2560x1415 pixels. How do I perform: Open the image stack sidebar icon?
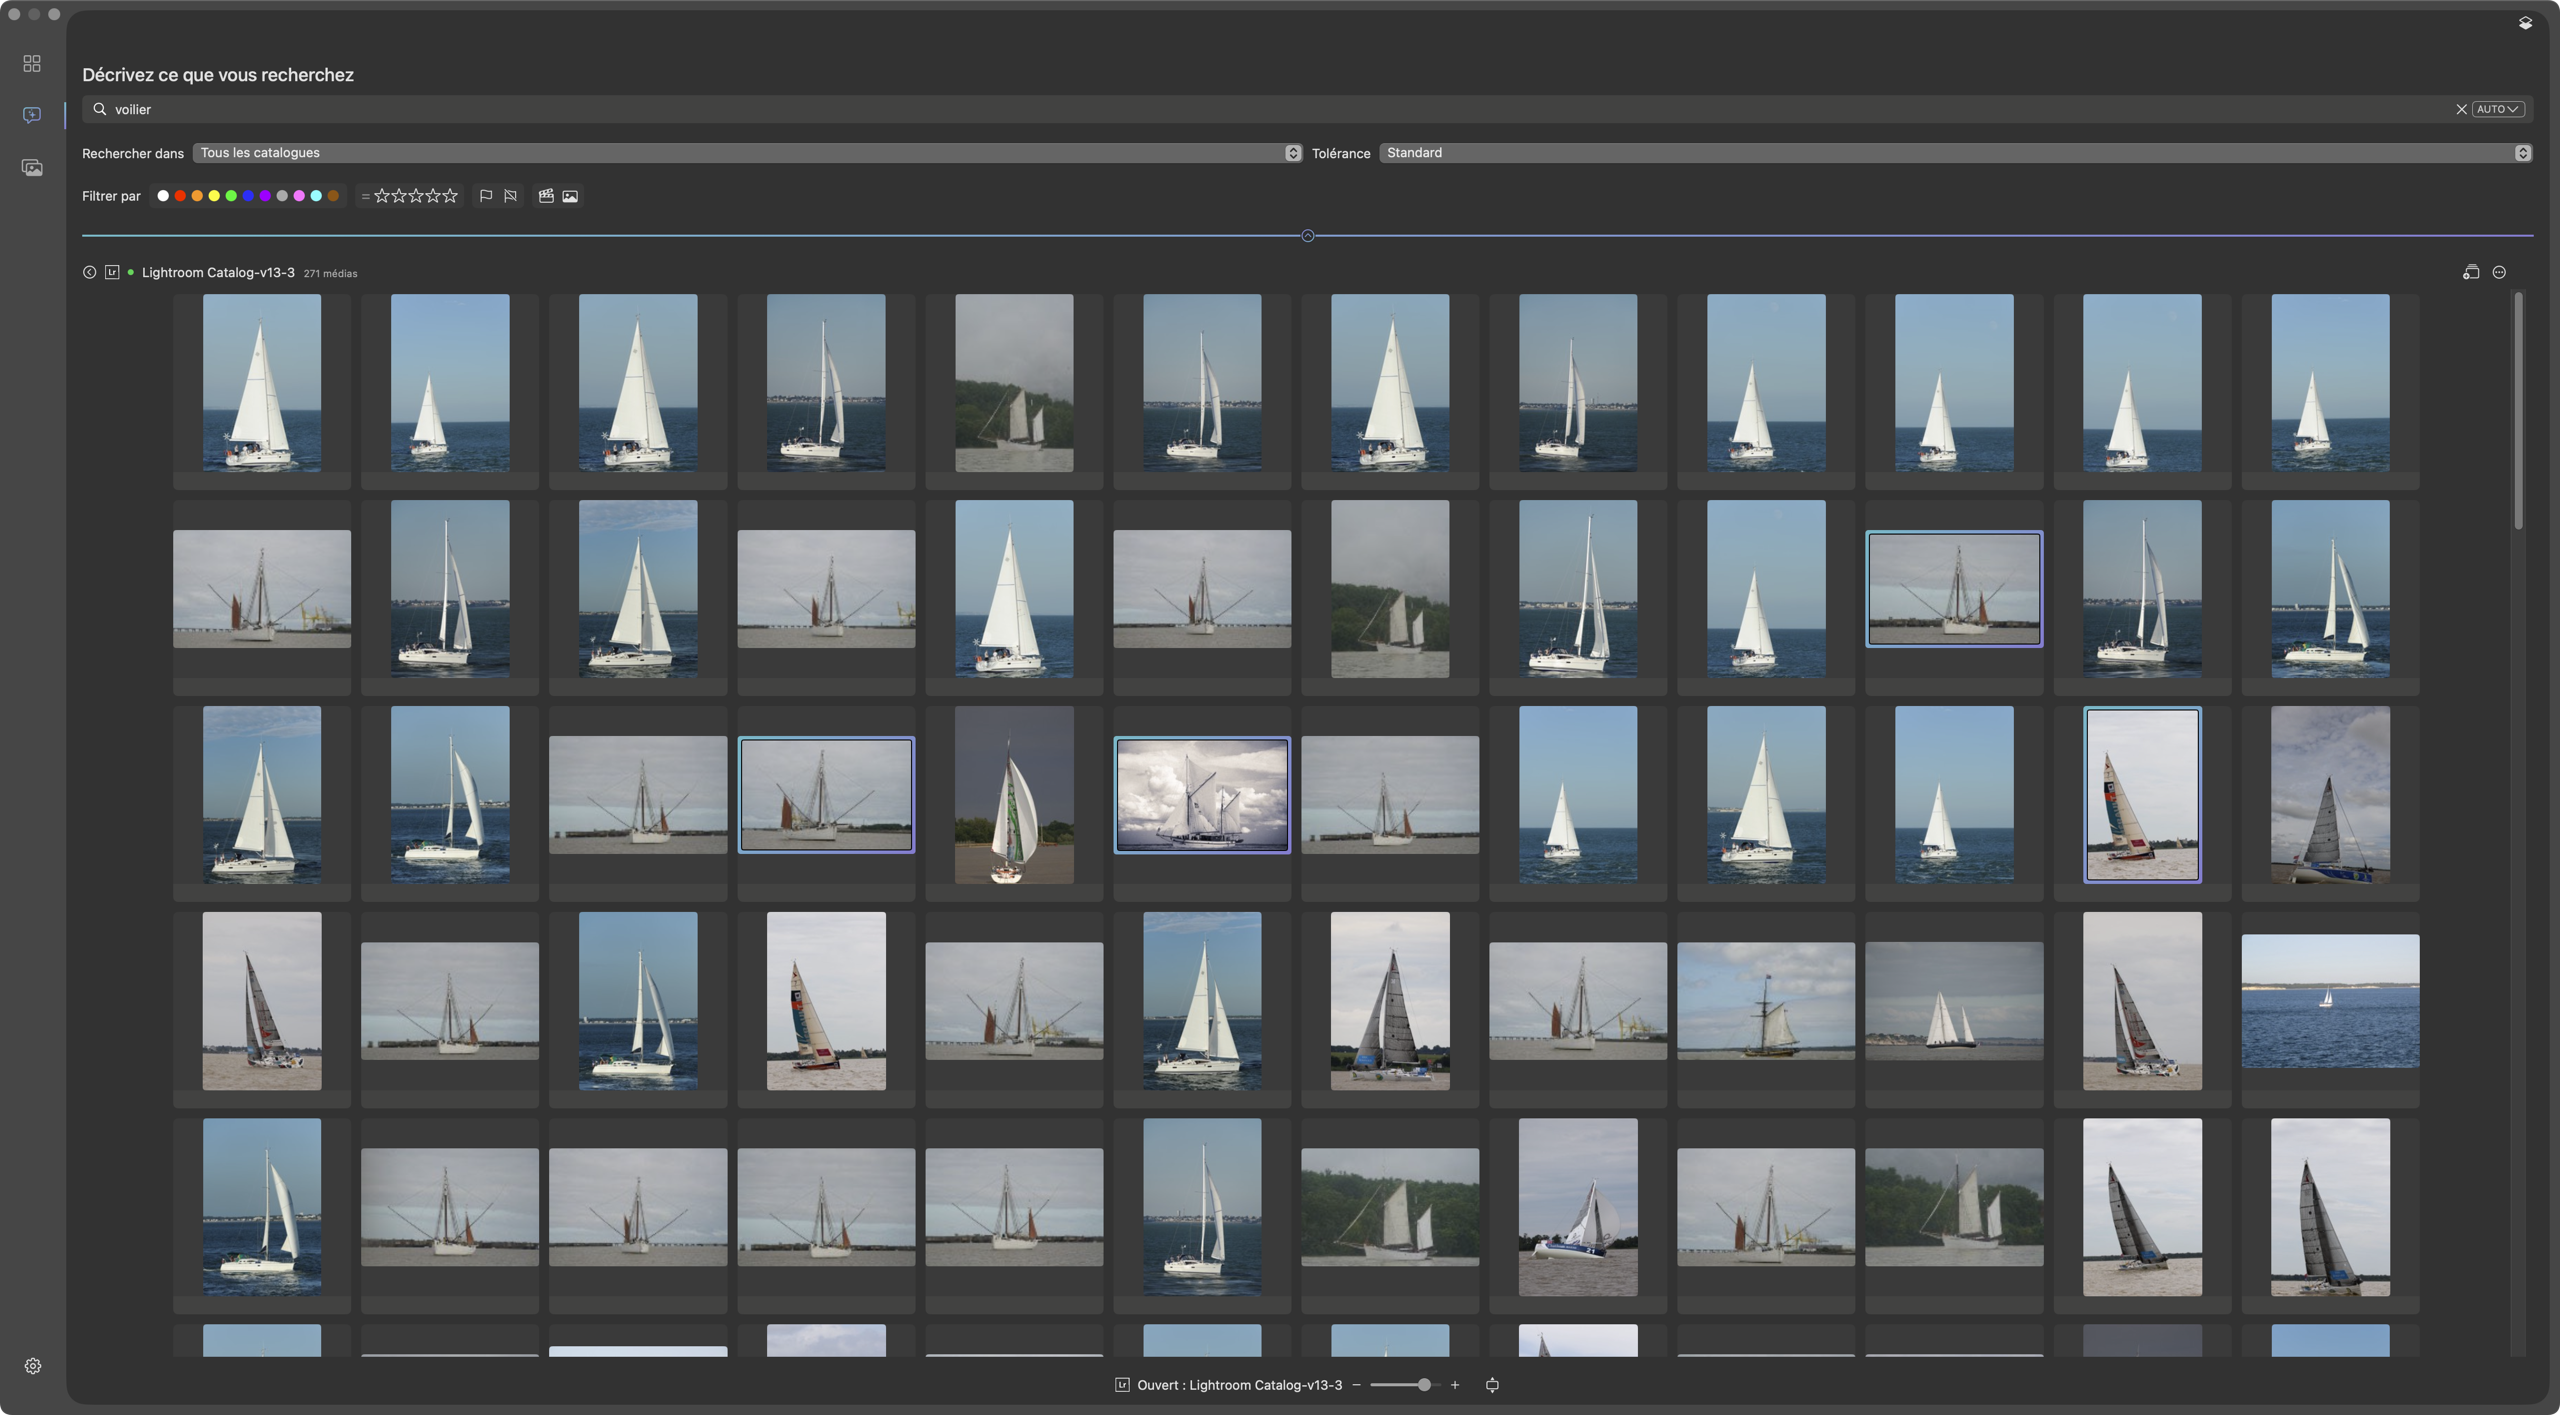point(32,167)
